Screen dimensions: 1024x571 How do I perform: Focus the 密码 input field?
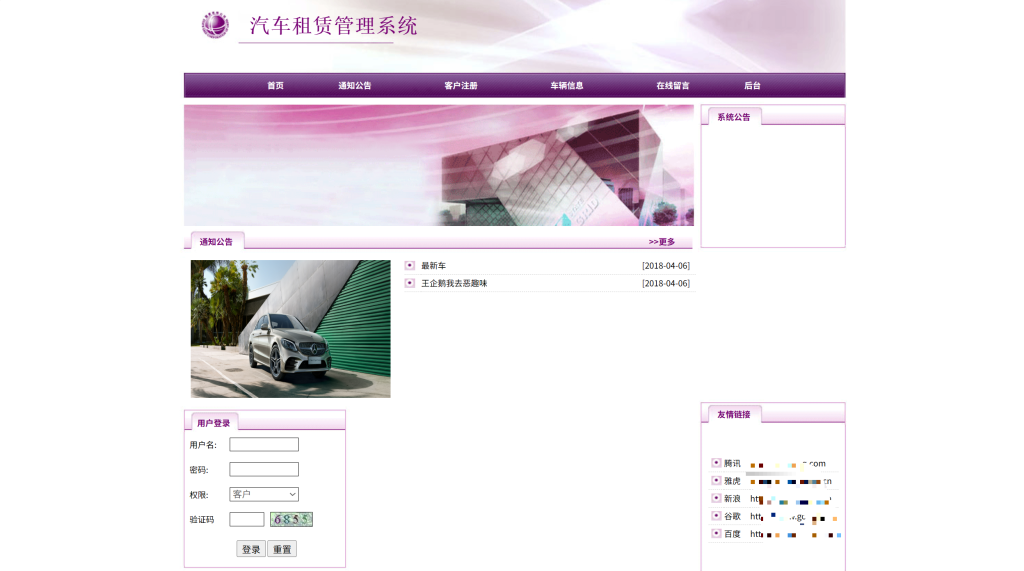click(264, 469)
